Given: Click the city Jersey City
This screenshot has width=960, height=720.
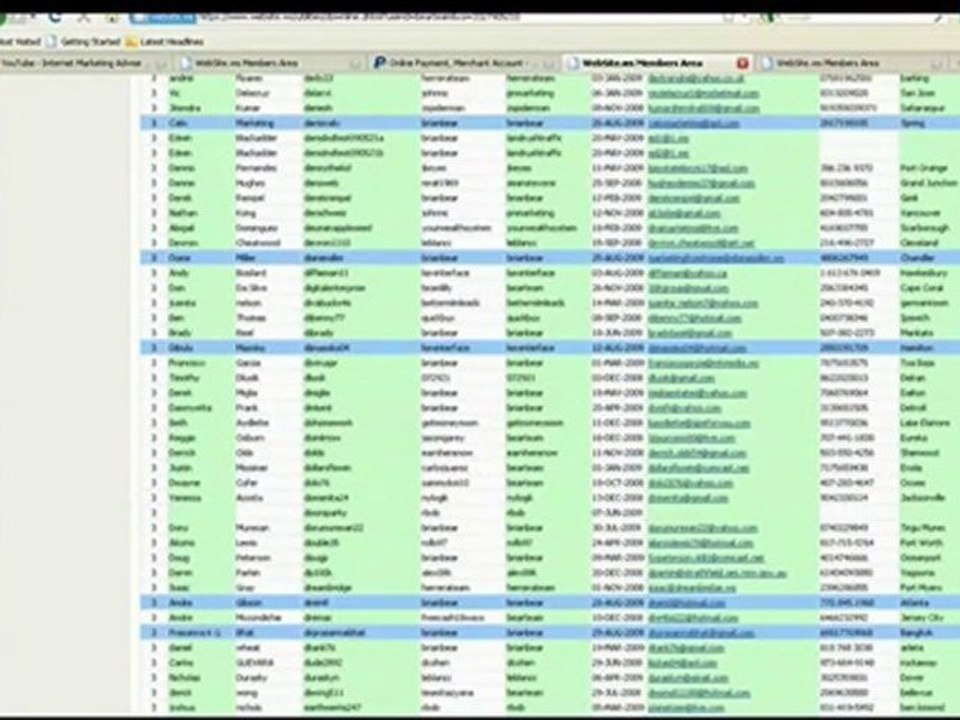Looking at the screenshot, I should 920,618.
